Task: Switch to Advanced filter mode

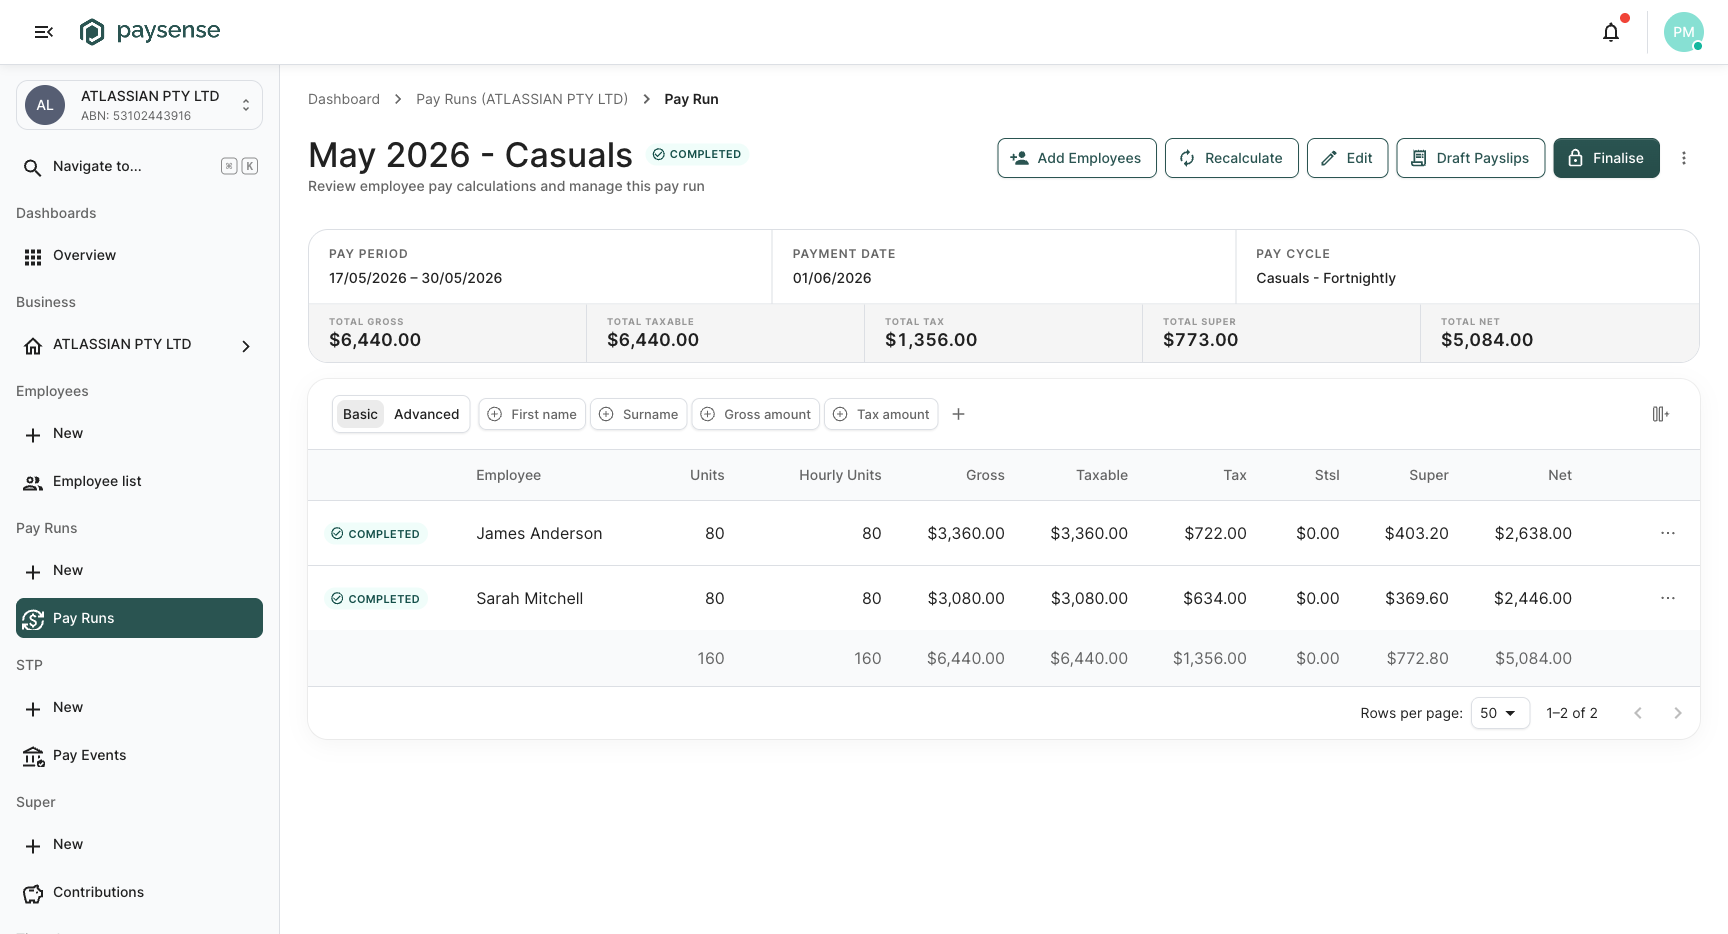Action: click(426, 414)
